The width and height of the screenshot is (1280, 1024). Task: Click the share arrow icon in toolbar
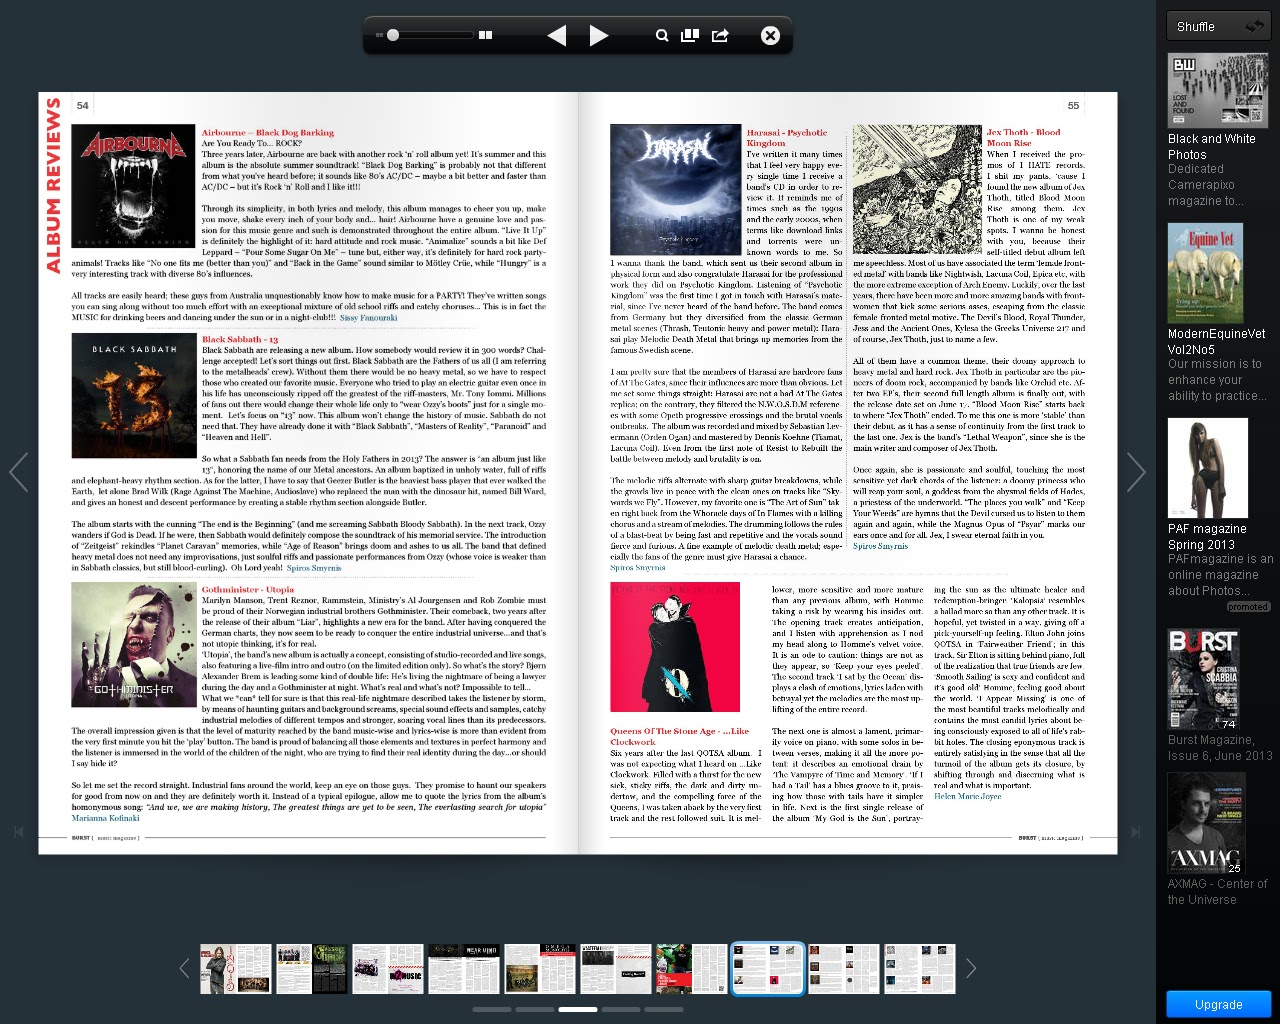point(720,35)
